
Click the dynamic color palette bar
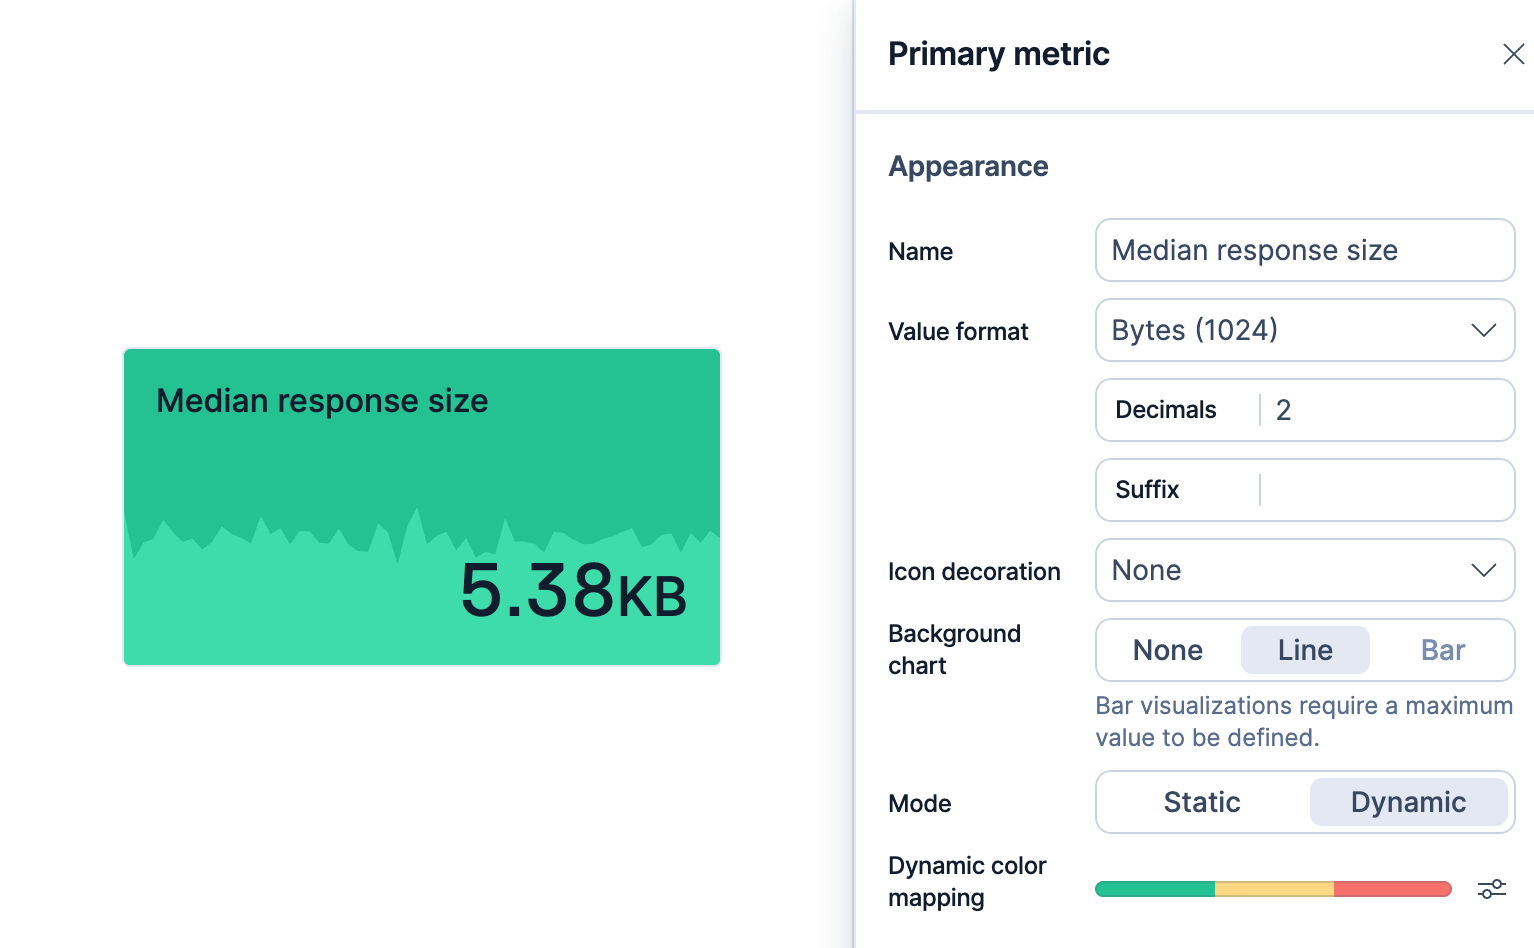tap(1273, 889)
